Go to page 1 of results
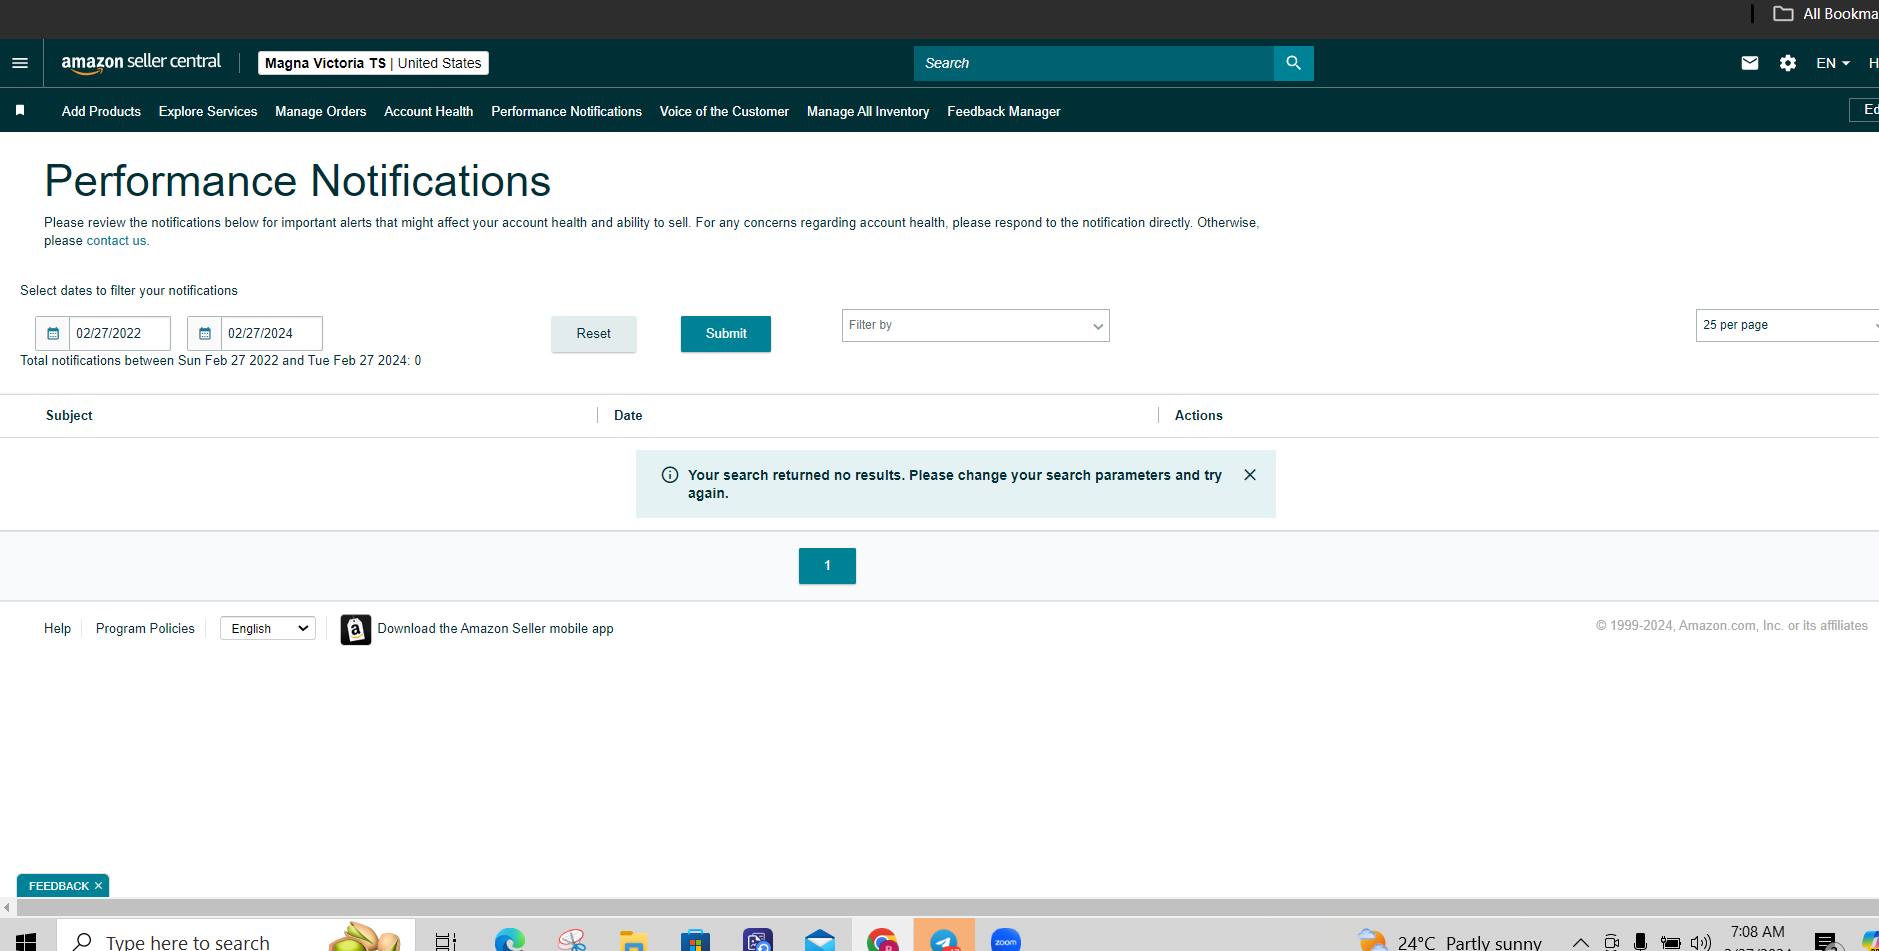1879x951 pixels. click(827, 566)
